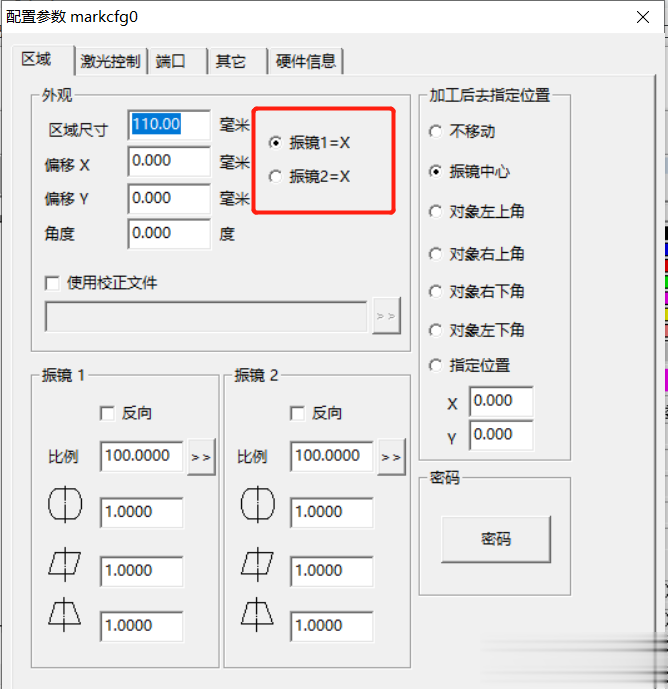The height and width of the screenshot is (689, 668).
Task: Click 振镜 2 比例 input field
Action: 331,456
